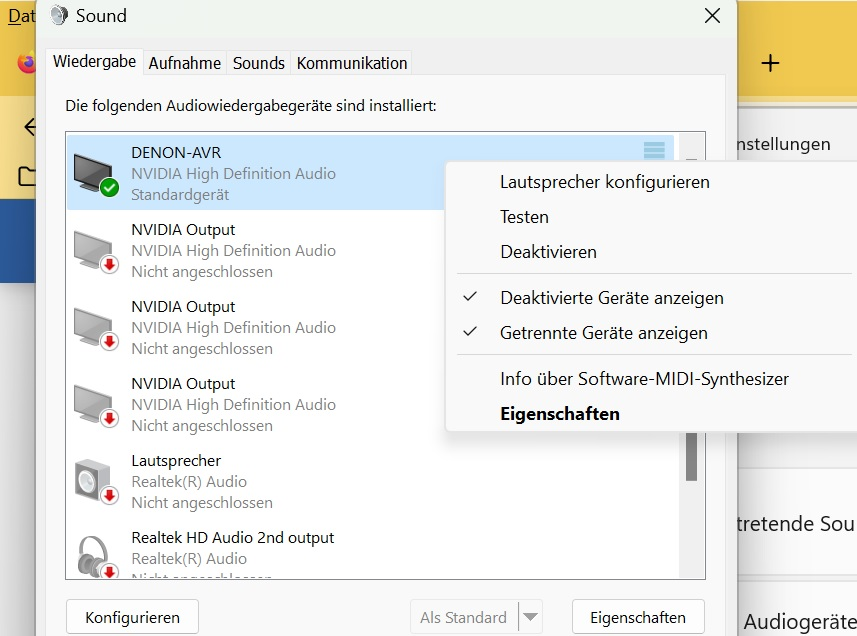Viewport: 857px width, 636px height.
Task: Choose Lautsprecher konfigurieren from context menu
Action: click(x=604, y=182)
